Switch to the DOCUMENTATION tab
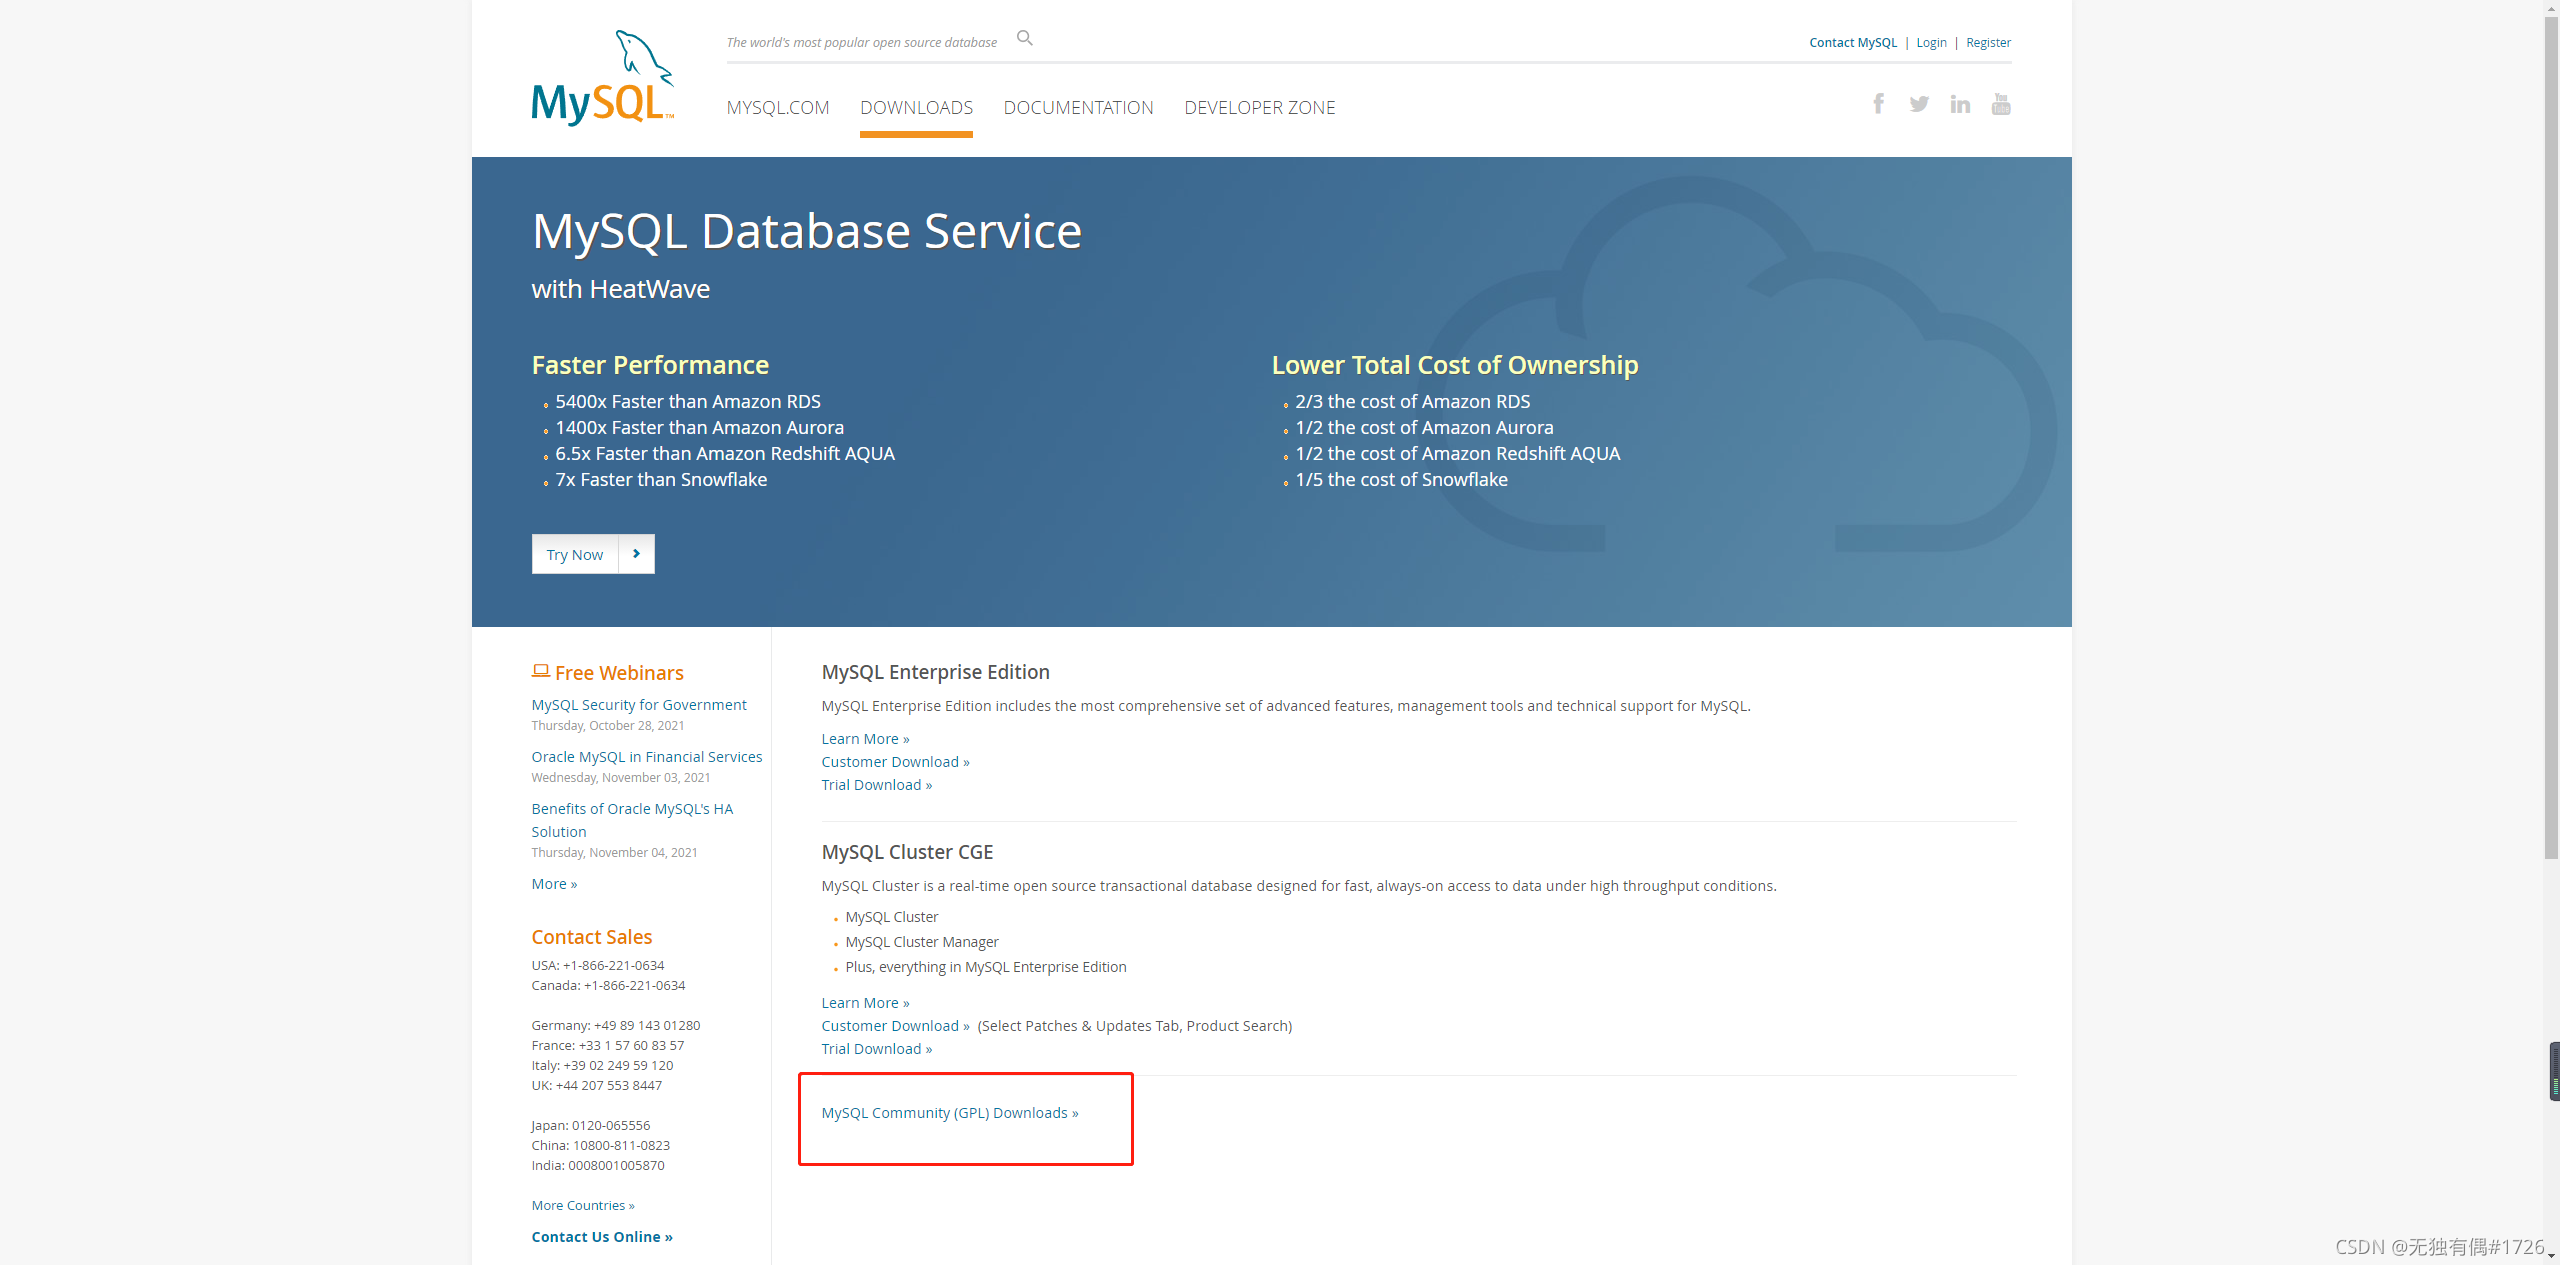 [x=1078, y=107]
